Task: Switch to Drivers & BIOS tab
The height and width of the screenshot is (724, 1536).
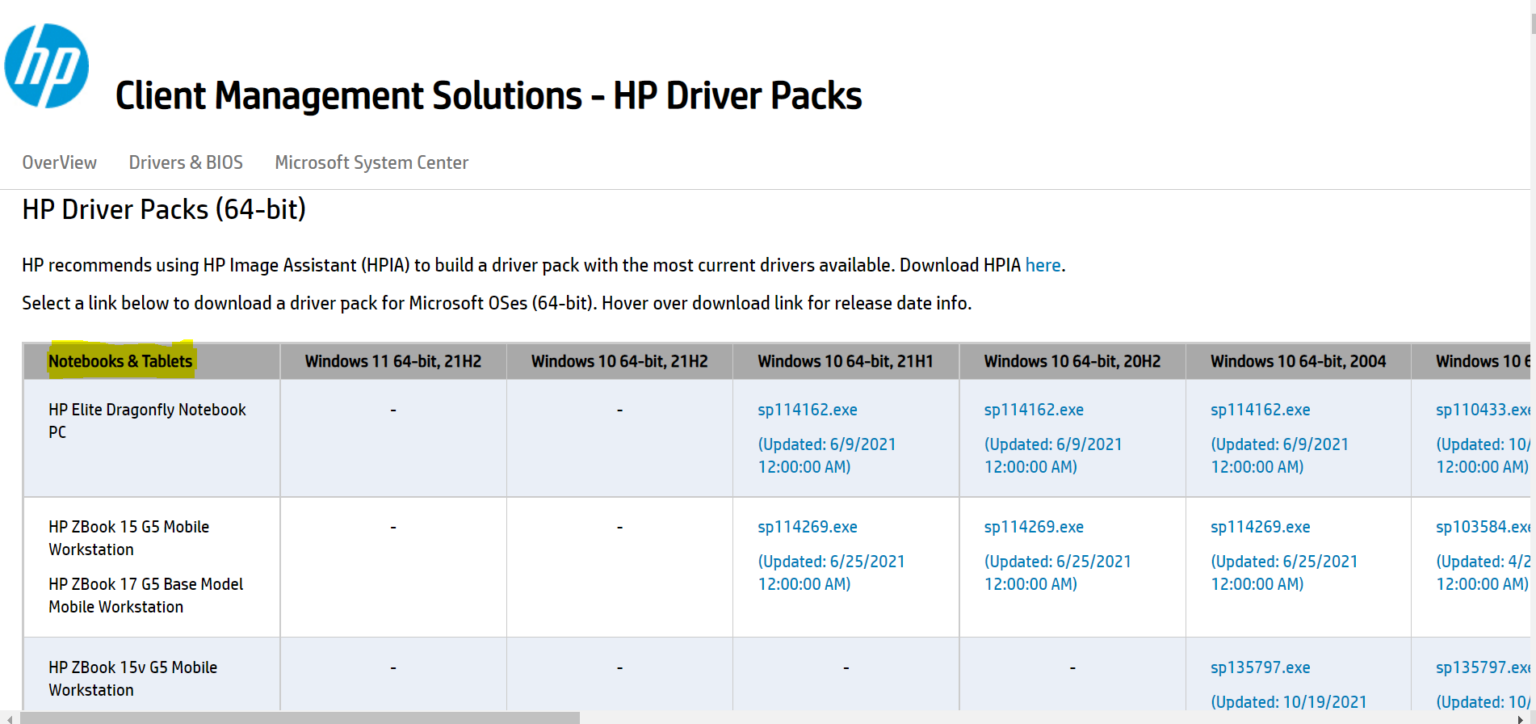Action: (x=186, y=162)
